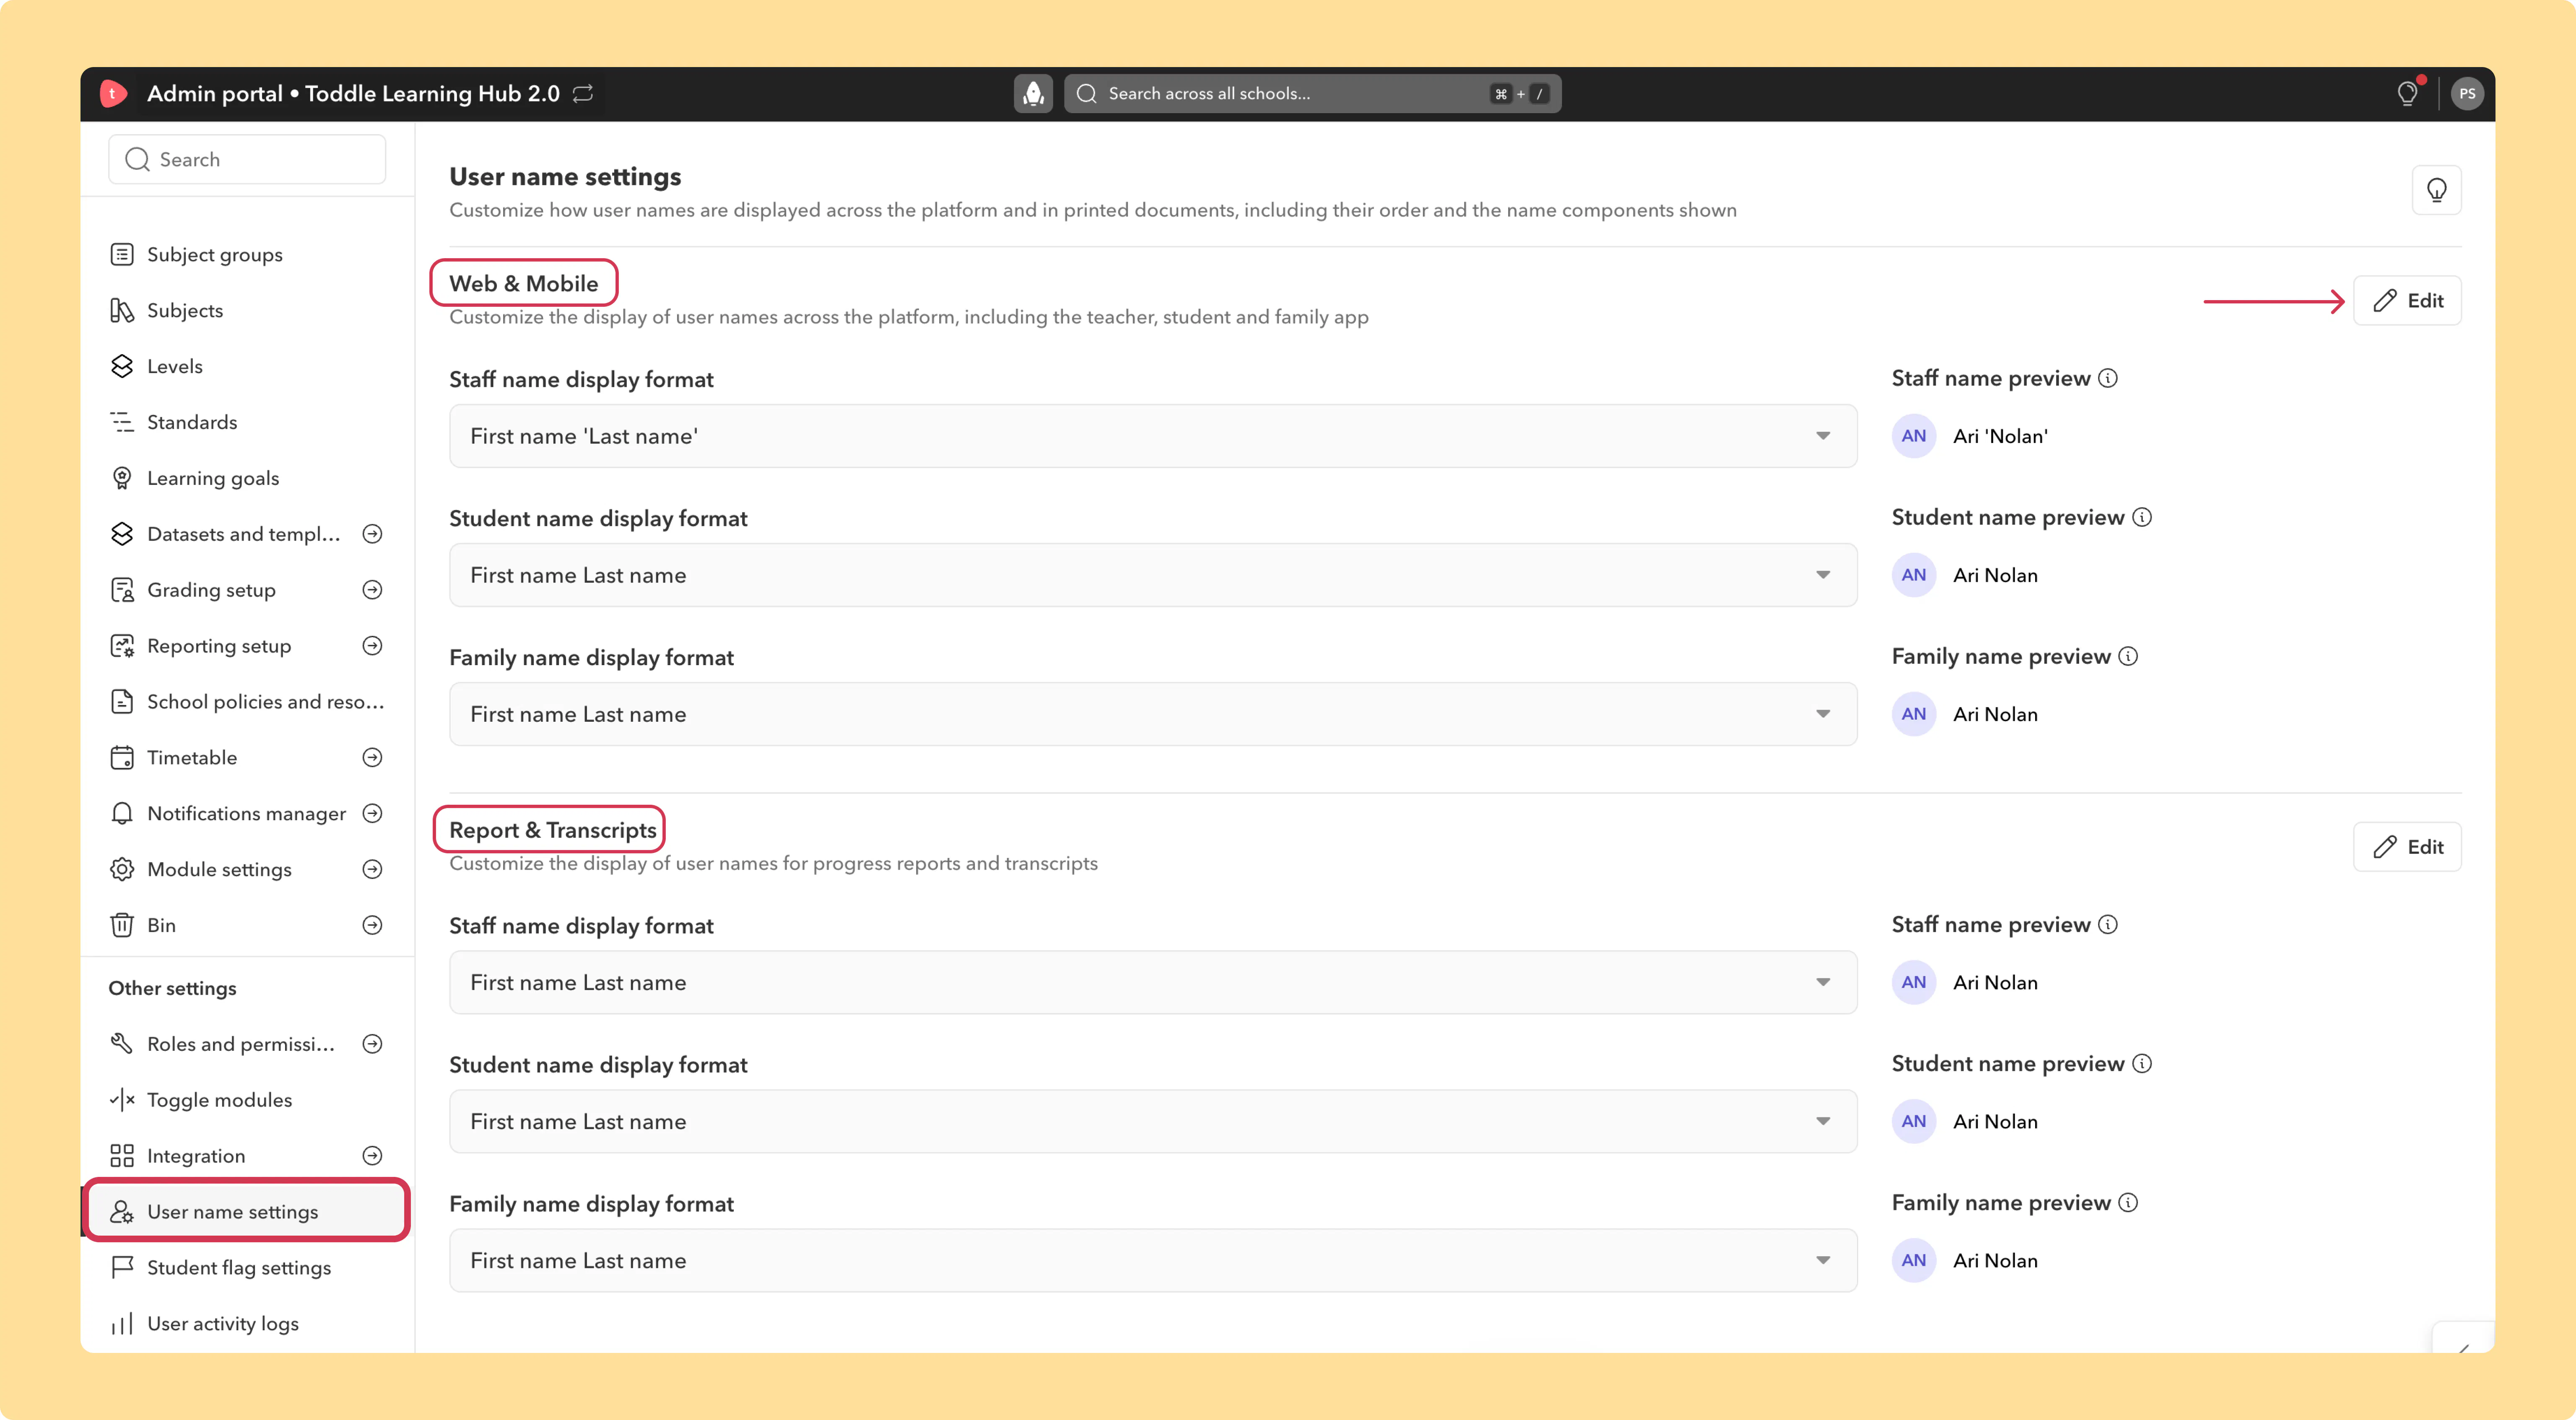
Task: Open User activity logs menu item
Action: click(247, 1324)
